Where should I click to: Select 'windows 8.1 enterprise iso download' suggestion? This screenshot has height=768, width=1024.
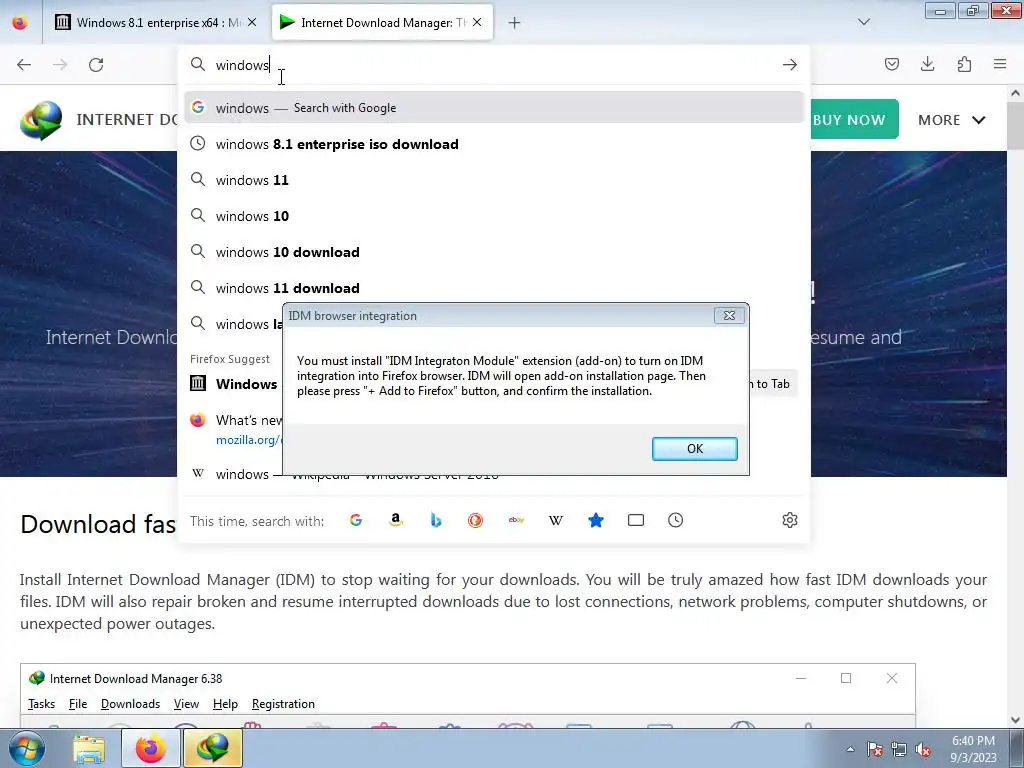(x=493, y=144)
